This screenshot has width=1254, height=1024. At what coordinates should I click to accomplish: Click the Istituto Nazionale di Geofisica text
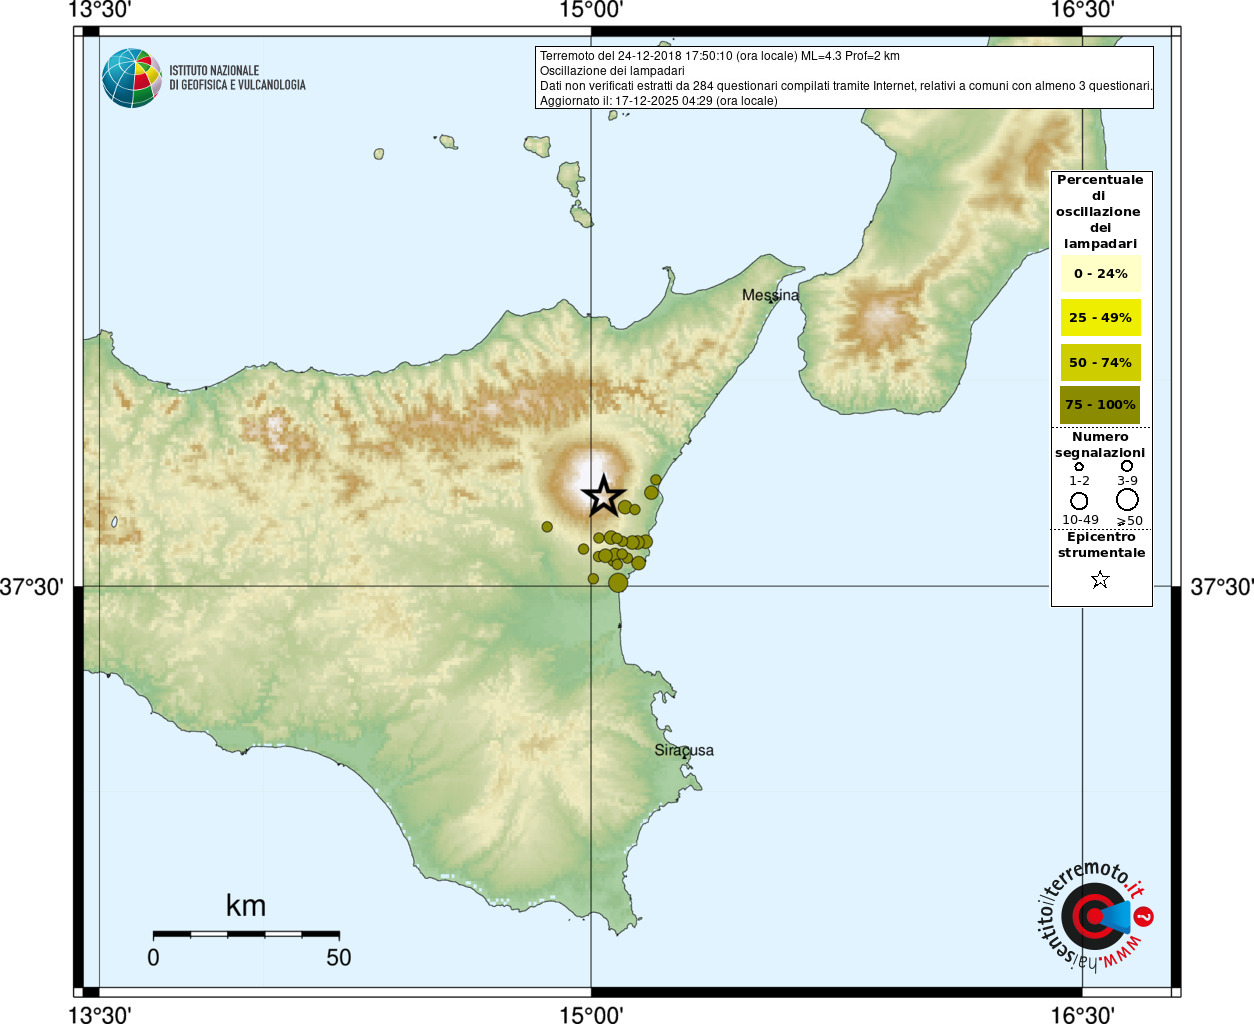click(237, 78)
